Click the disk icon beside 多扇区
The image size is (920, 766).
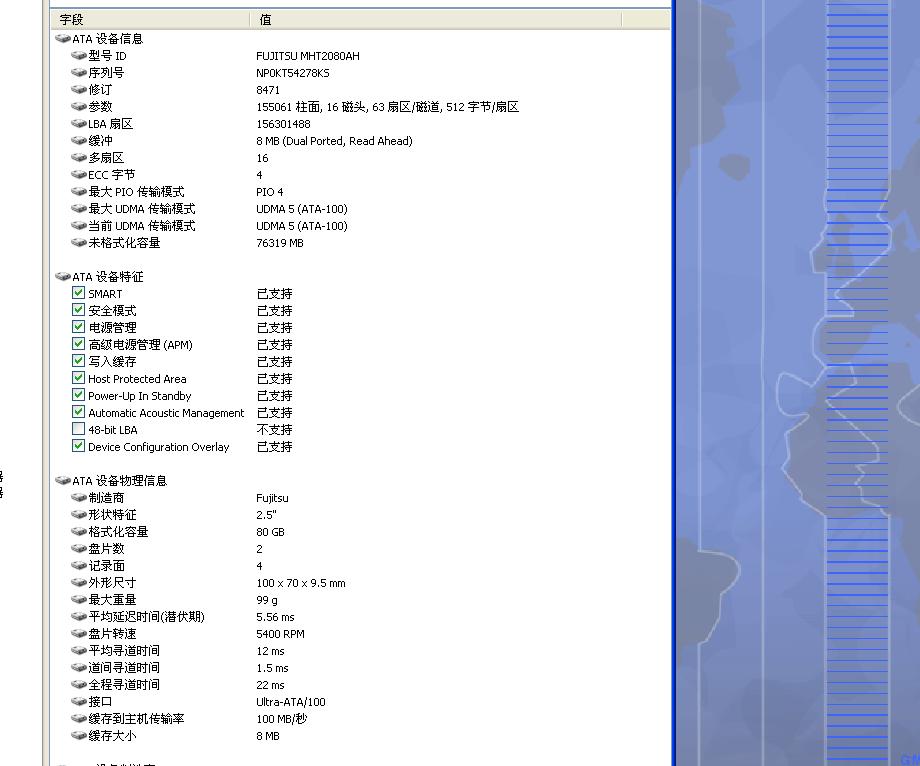pos(79,158)
